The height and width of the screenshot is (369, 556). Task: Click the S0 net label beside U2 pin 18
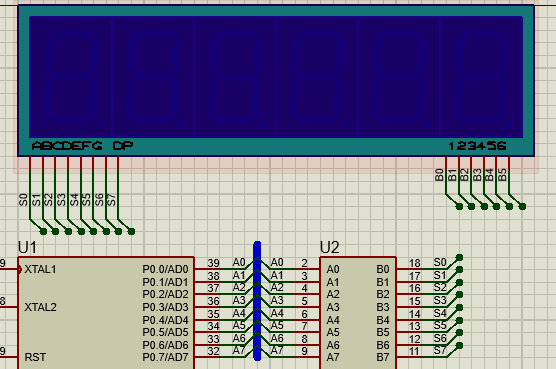pos(440,262)
